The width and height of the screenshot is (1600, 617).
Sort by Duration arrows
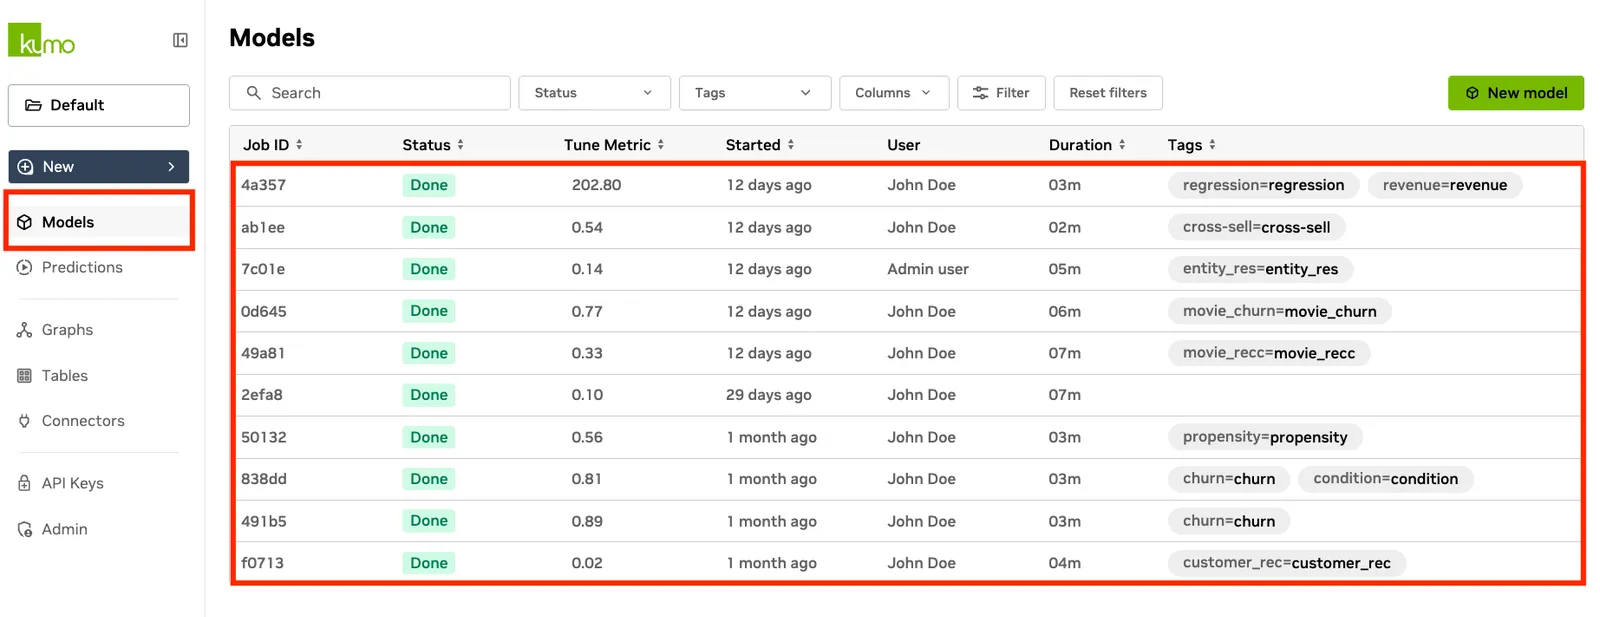tap(1122, 145)
